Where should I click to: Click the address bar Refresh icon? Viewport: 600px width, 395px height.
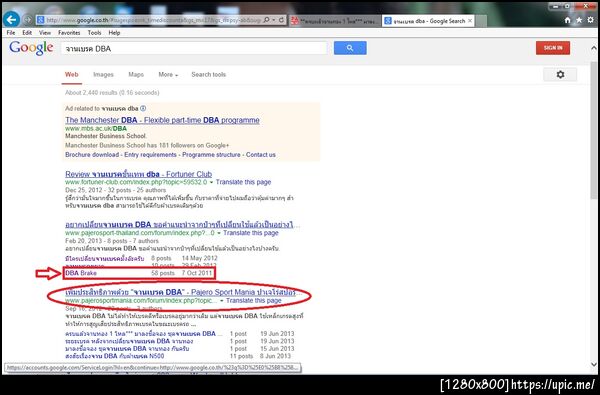(281, 20)
